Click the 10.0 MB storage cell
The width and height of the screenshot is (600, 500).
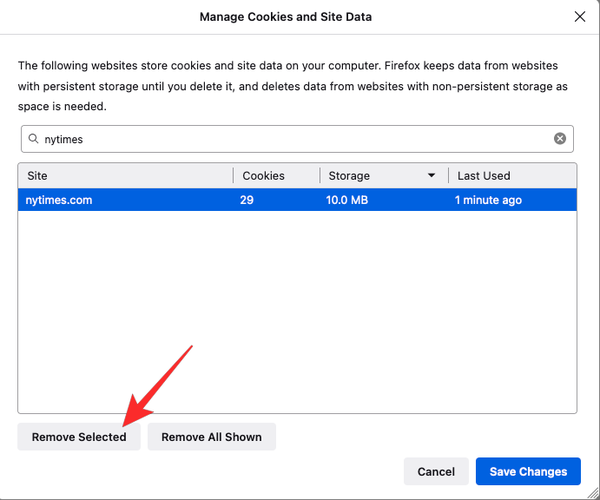click(347, 200)
